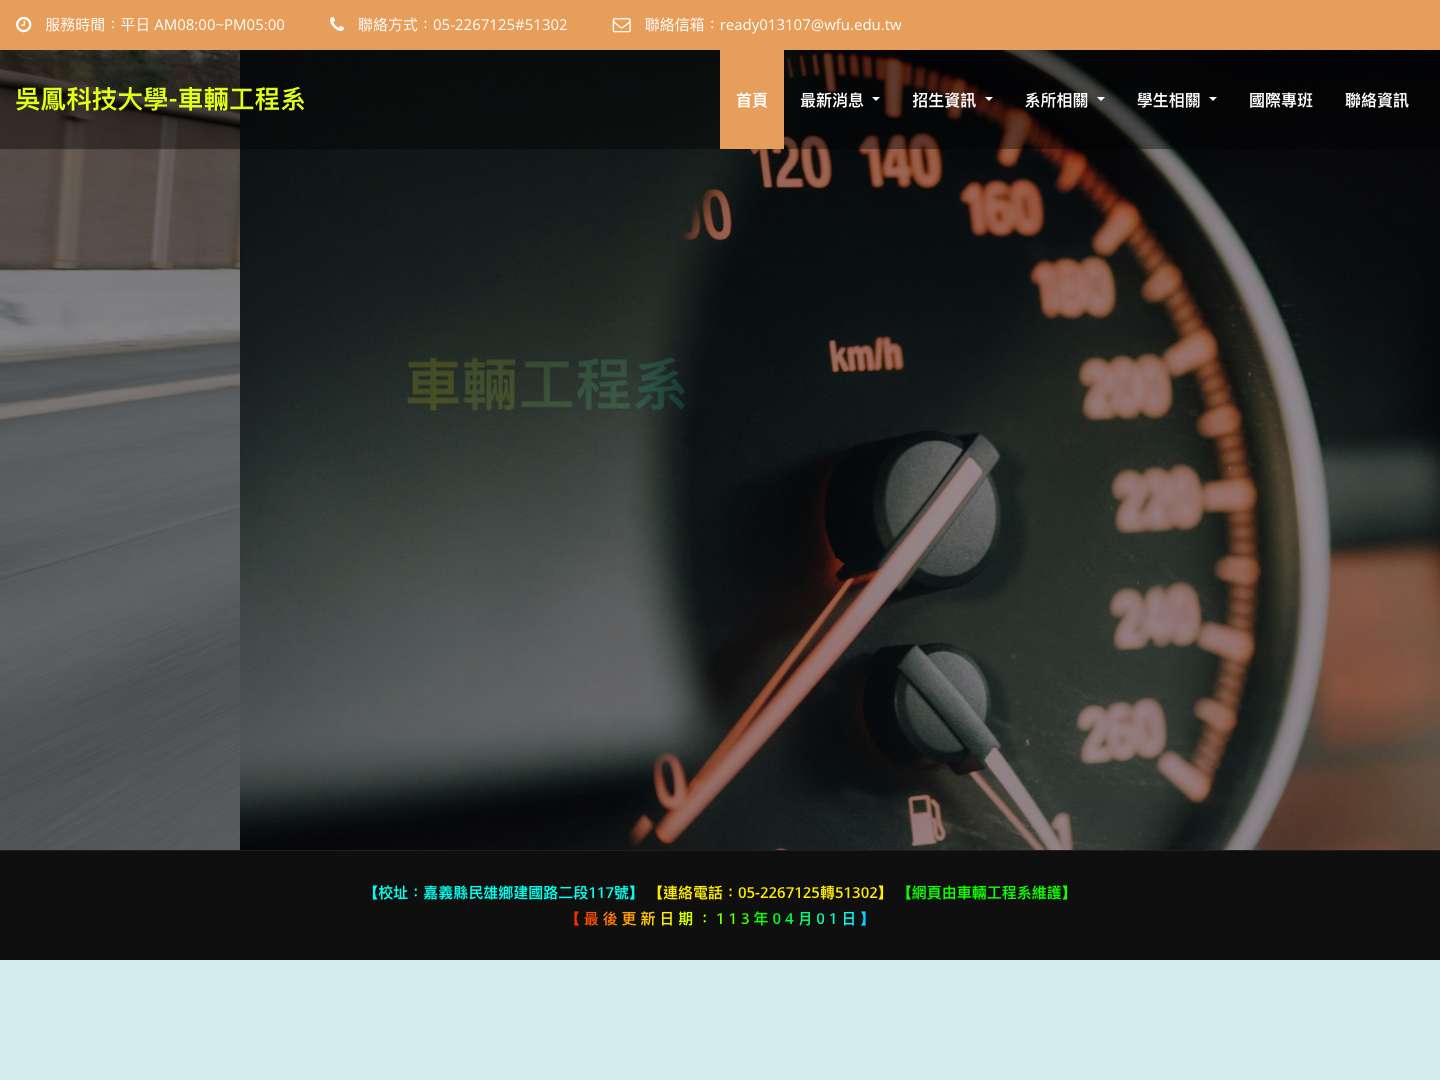Click the 車輛工程系 text on the banner
The height and width of the screenshot is (1080, 1440).
pyautogui.click(x=545, y=383)
